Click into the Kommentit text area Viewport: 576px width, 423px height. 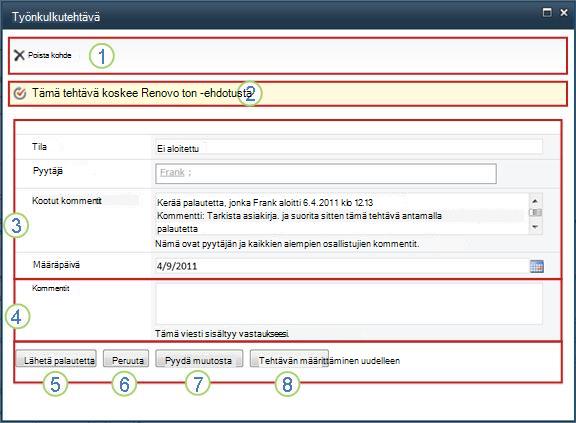[x=349, y=304]
